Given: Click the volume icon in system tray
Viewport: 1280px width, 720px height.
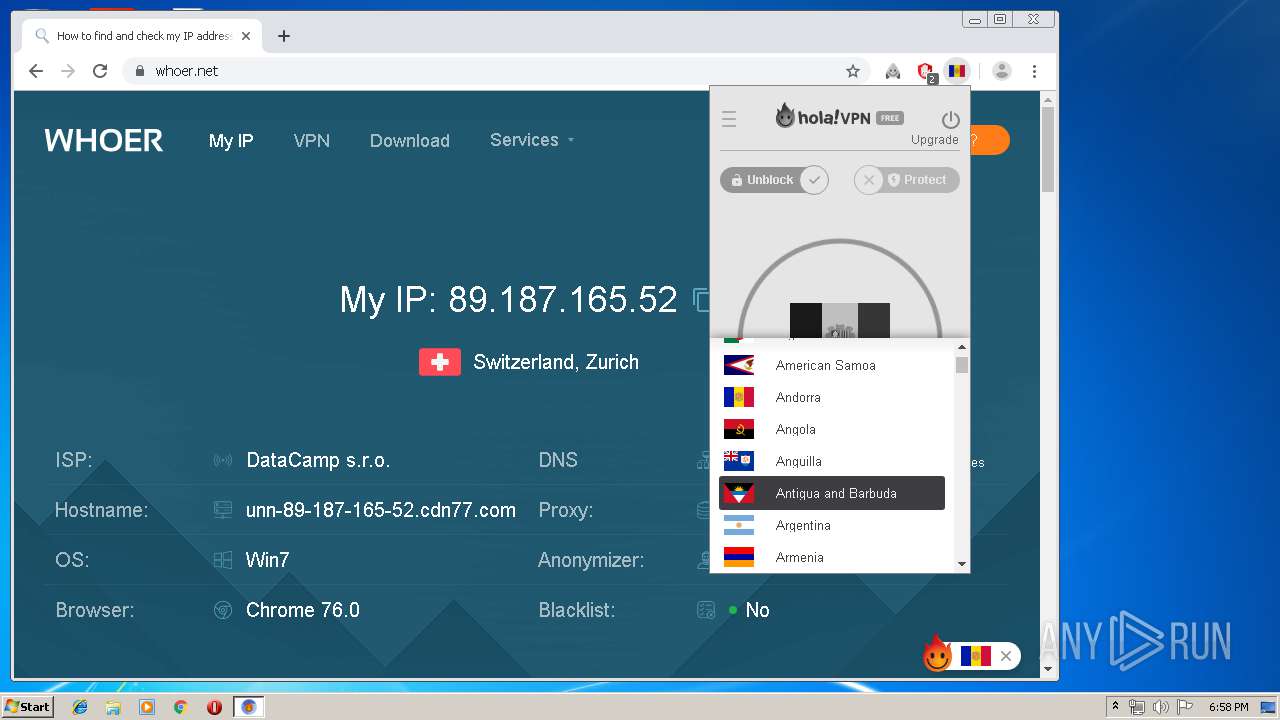Looking at the screenshot, I should click(1160, 707).
